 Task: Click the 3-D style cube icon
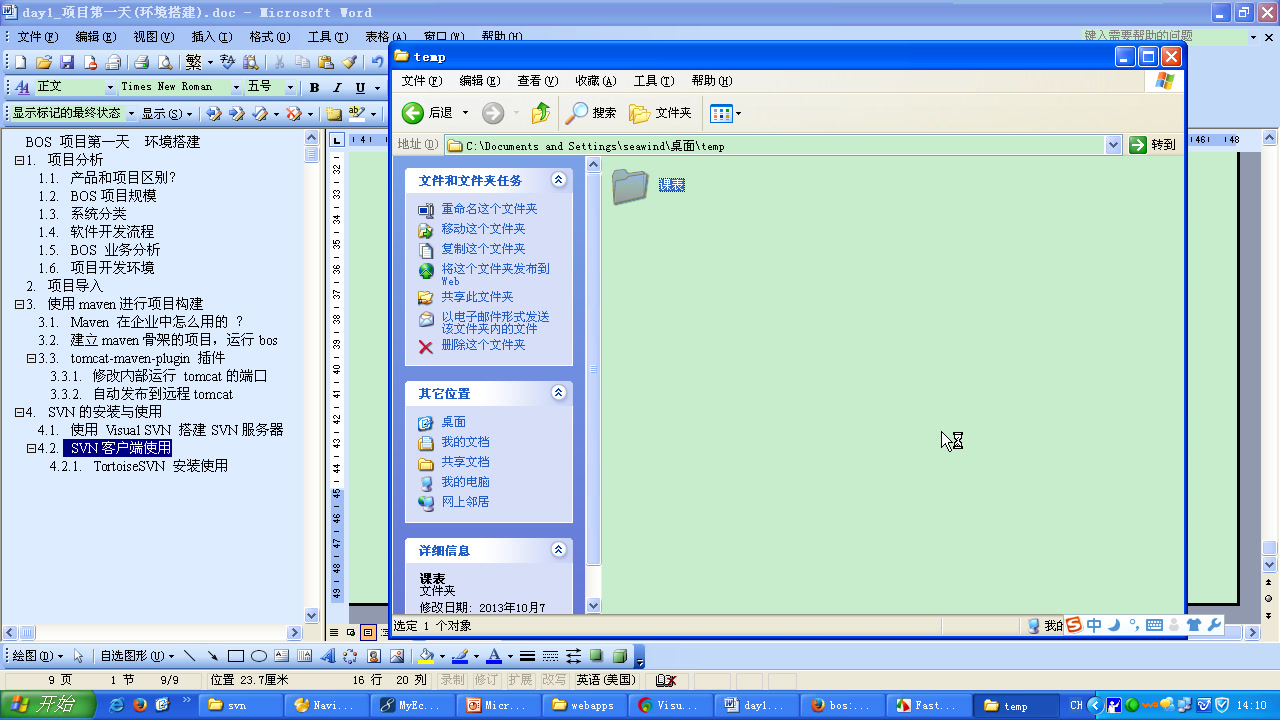(620, 656)
